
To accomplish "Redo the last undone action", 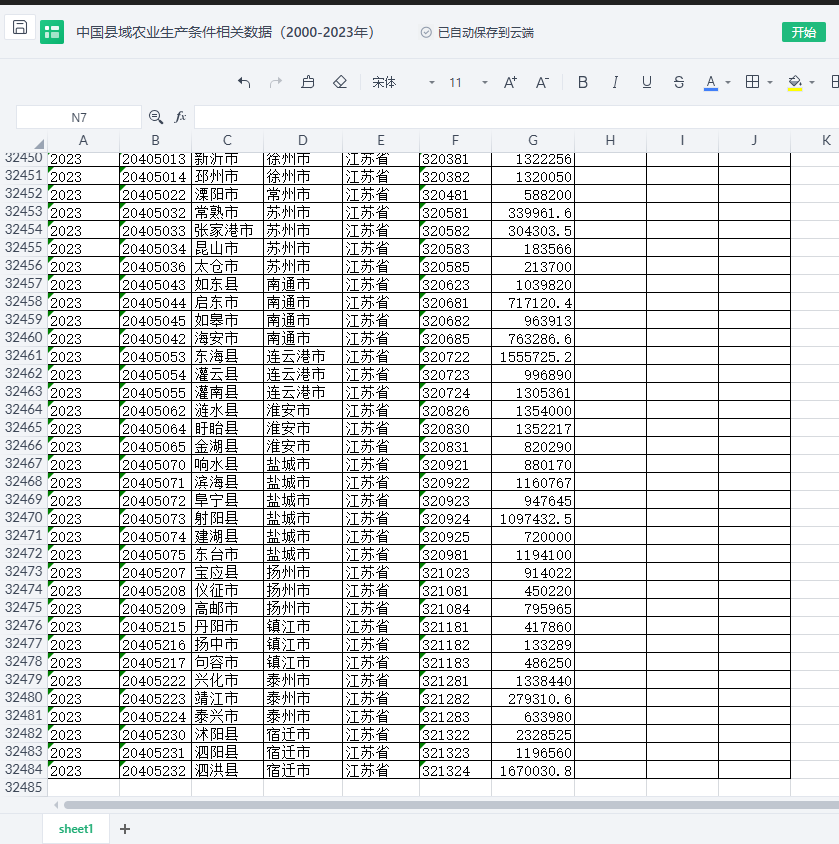I will coord(276,82).
